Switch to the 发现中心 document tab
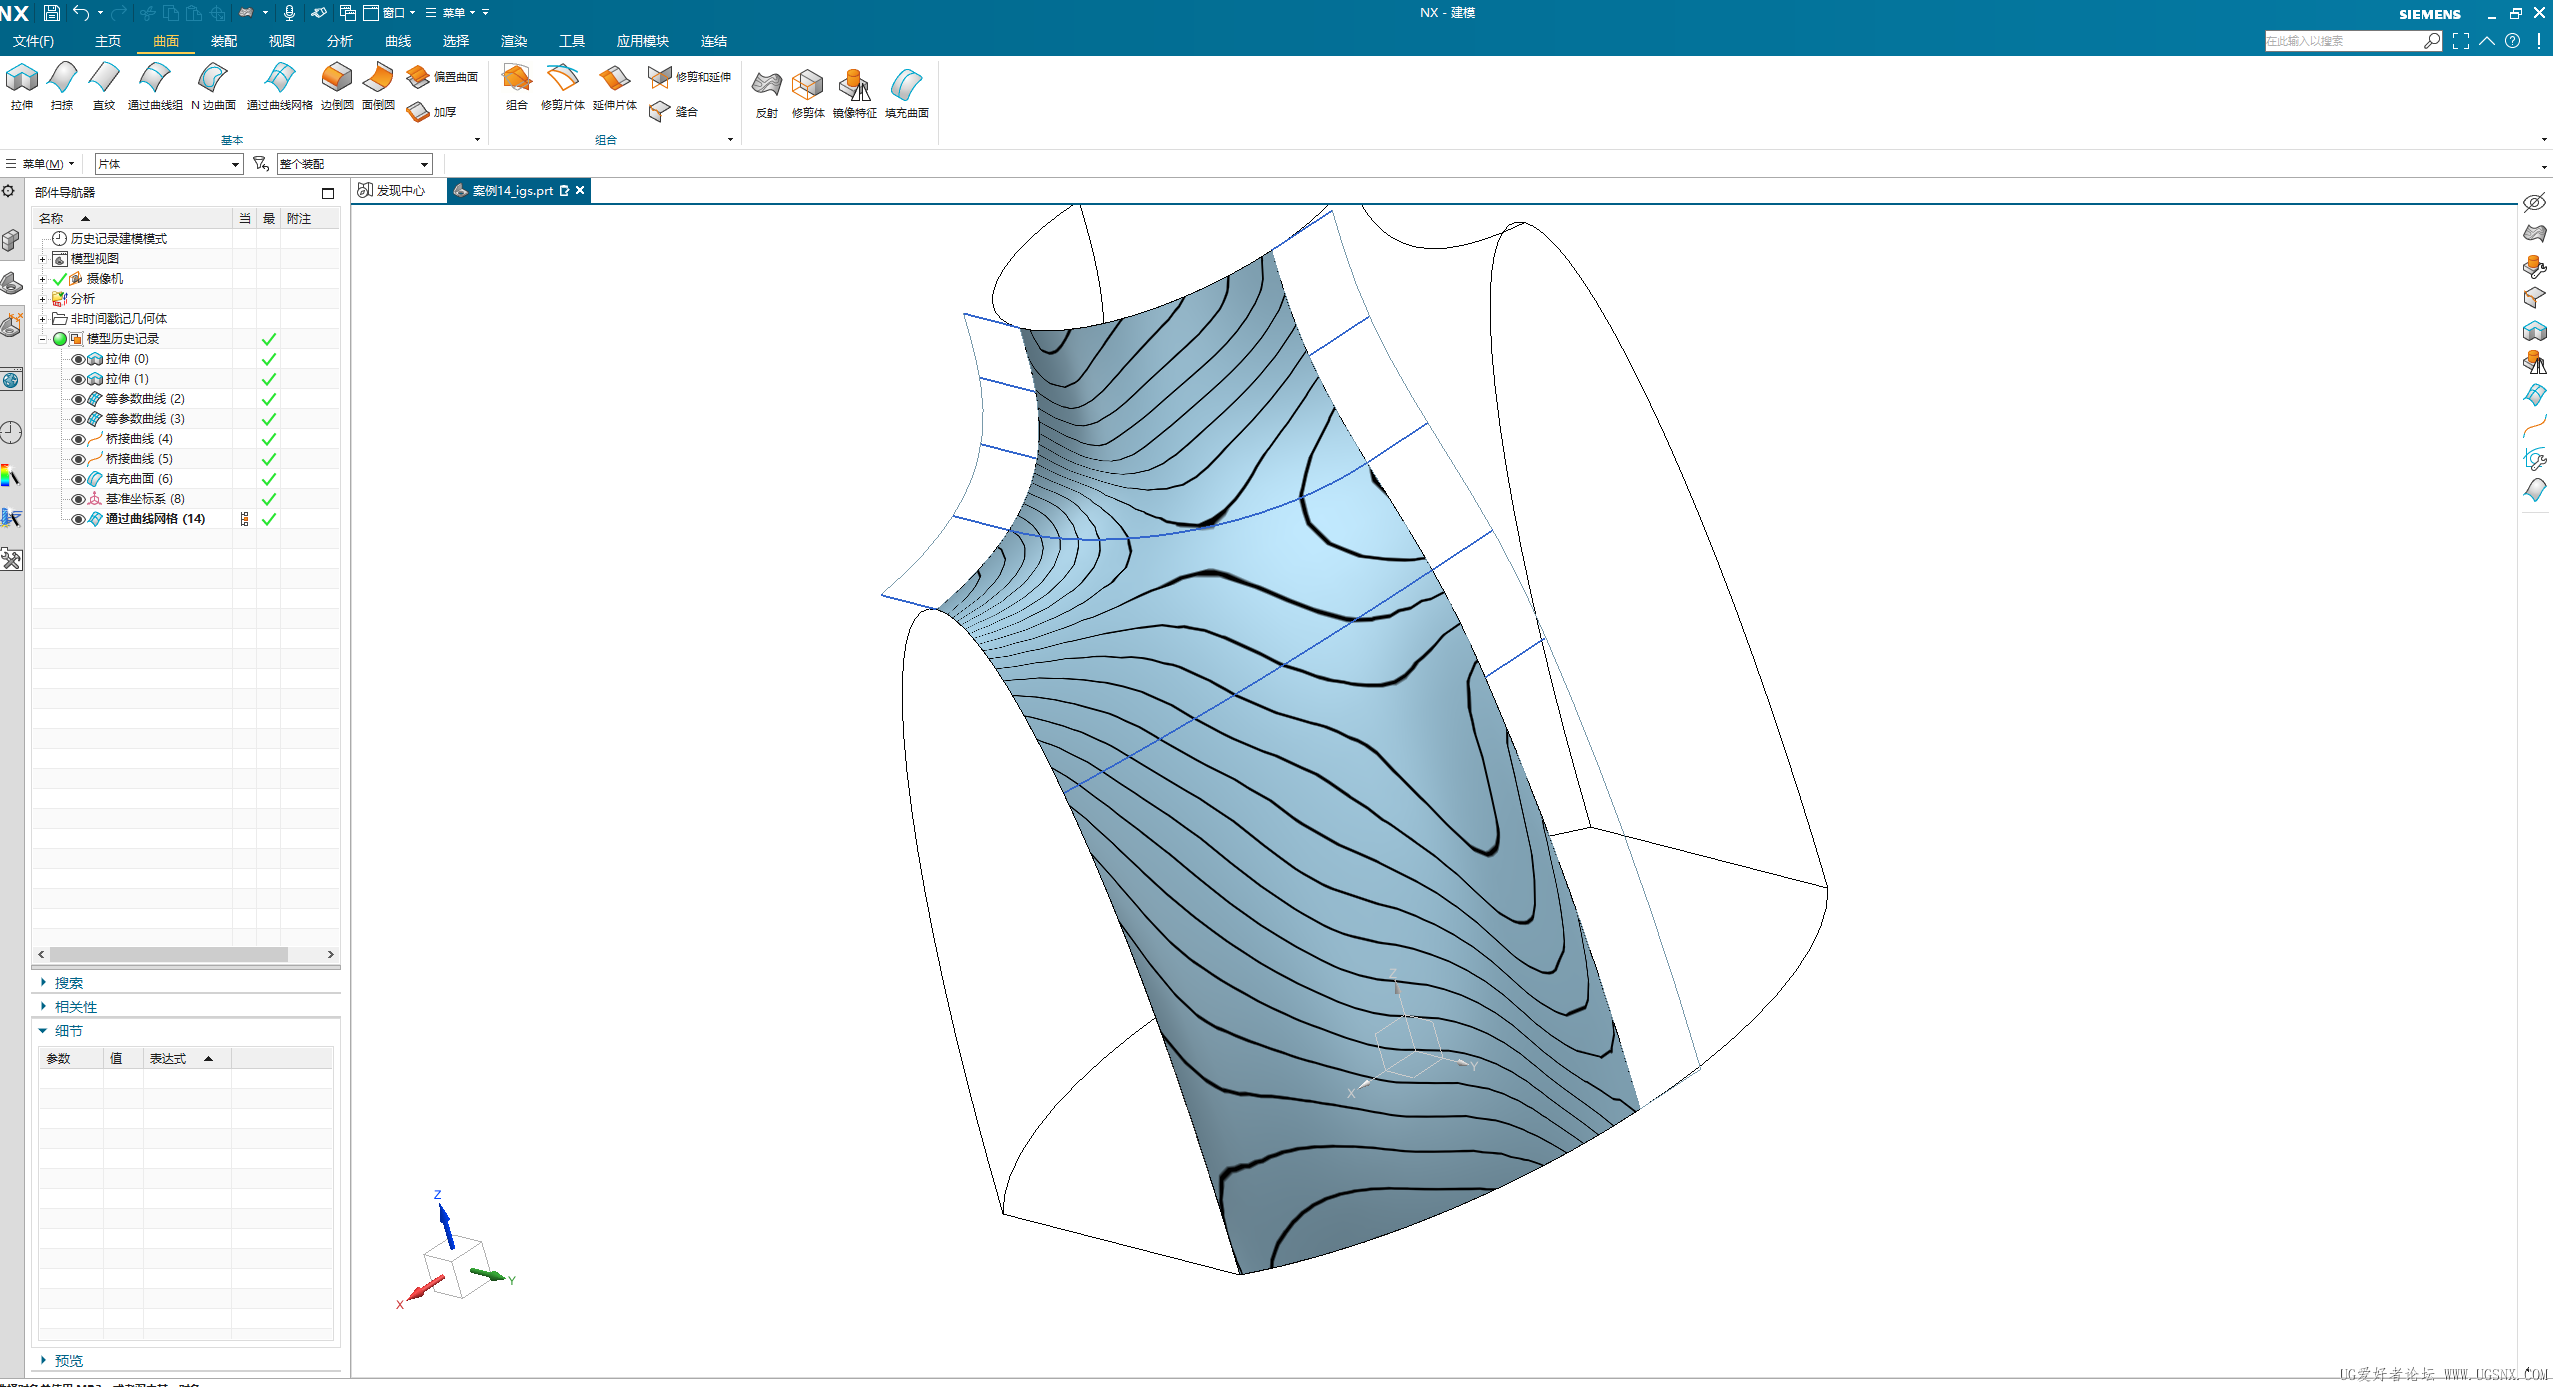Viewport: 2553px width, 1387px height. coord(393,191)
